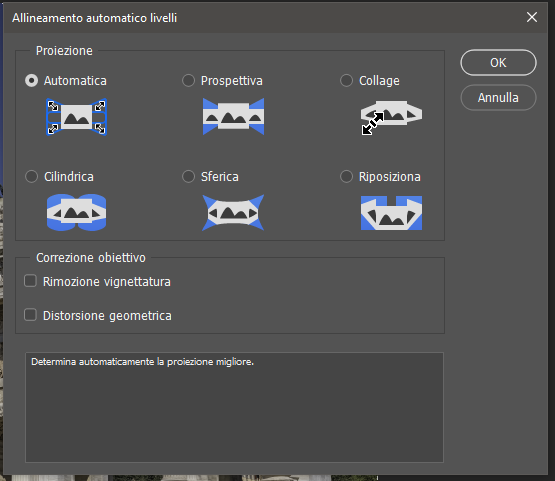Click the Prospettiva projection preview icon
The width and height of the screenshot is (555, 481).
(233, 116)
